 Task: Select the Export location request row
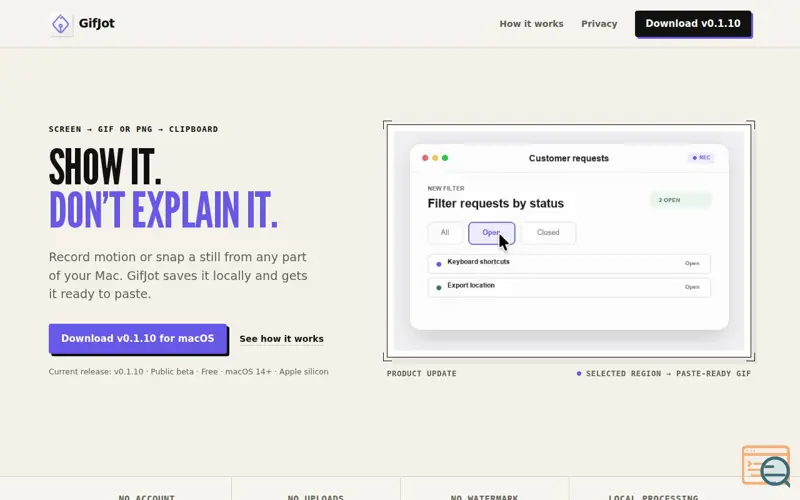[x=569, y=287]
